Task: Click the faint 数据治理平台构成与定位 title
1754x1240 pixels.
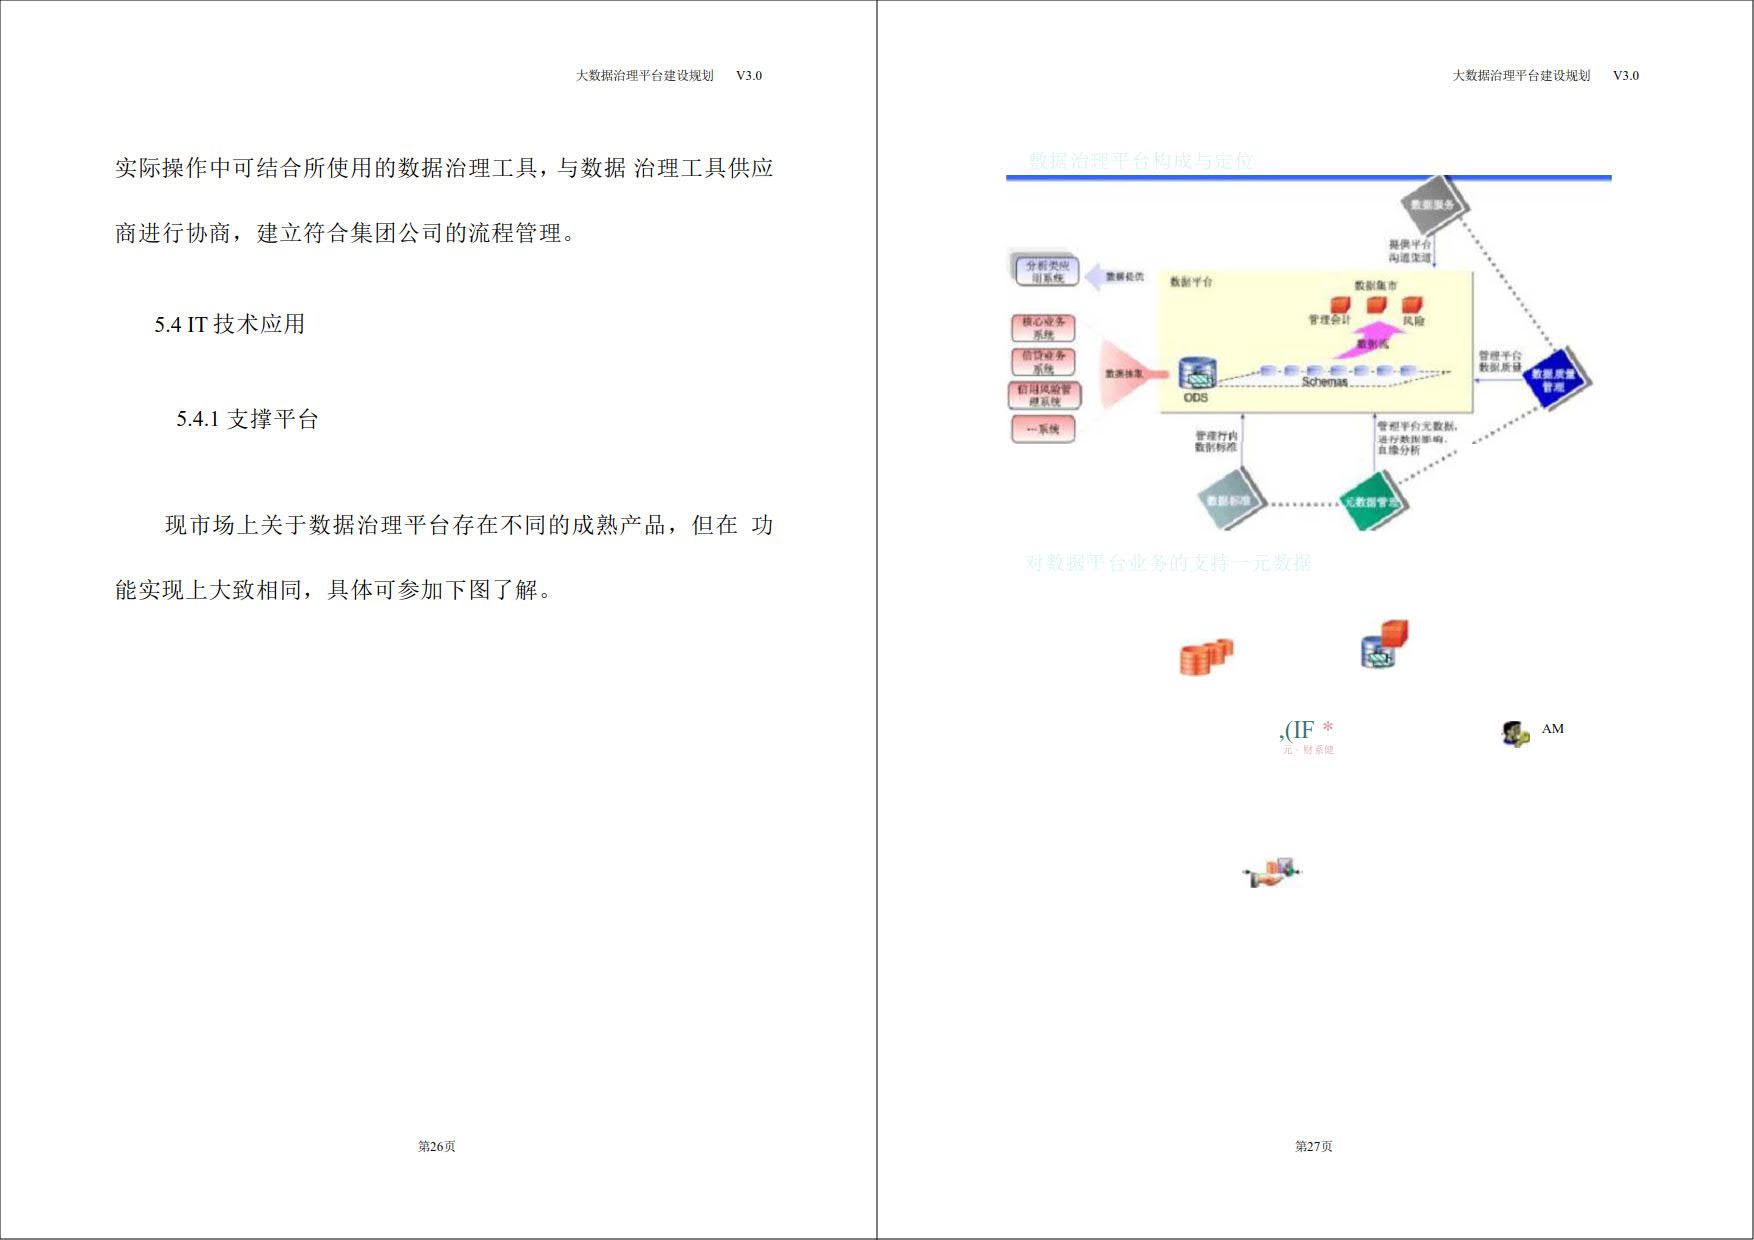Action: [1141, 160]
